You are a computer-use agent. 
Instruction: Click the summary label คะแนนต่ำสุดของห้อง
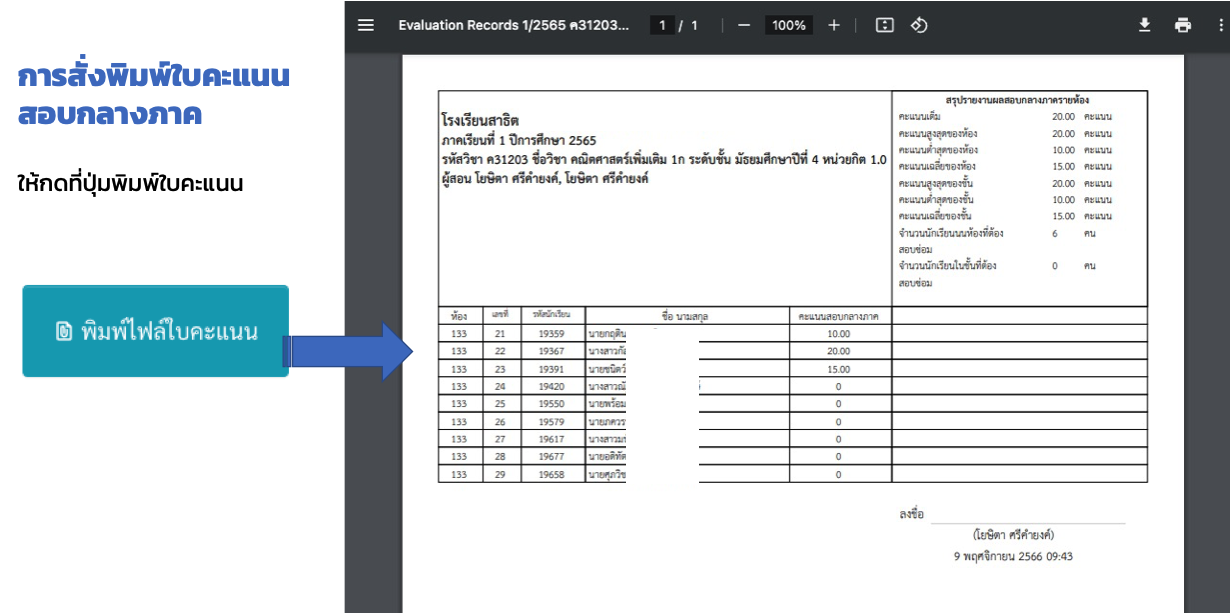point(938,150)
